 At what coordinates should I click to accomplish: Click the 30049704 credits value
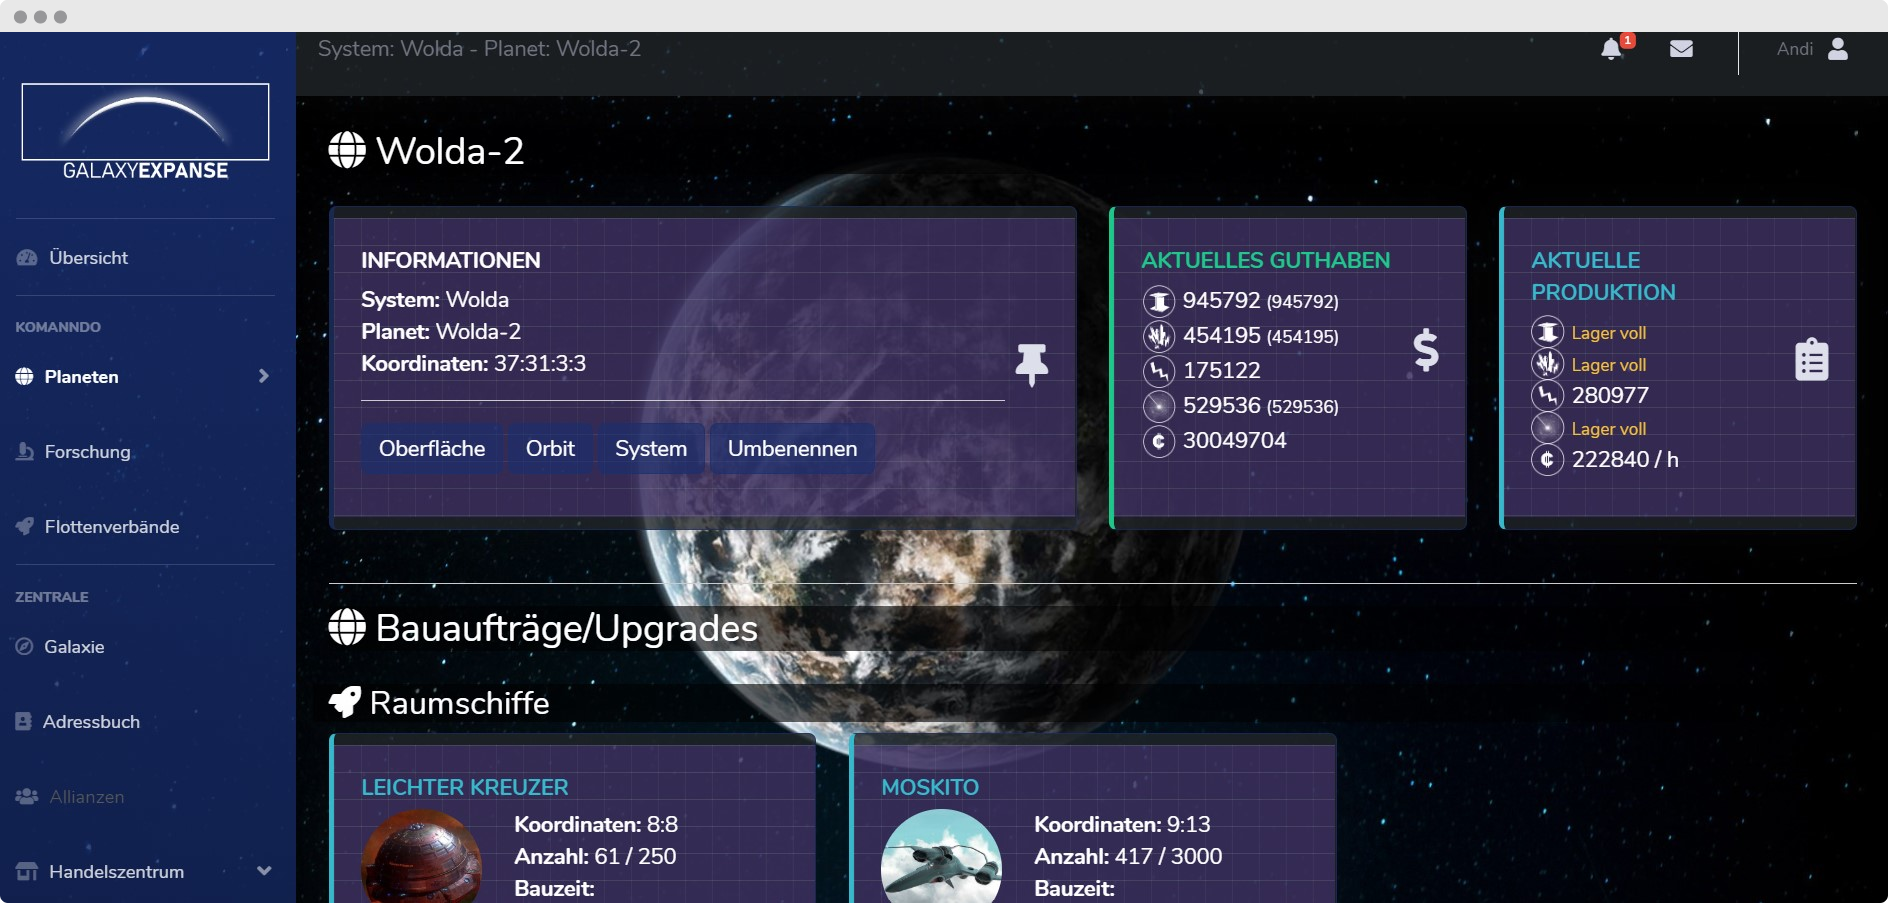point(1235,441)
